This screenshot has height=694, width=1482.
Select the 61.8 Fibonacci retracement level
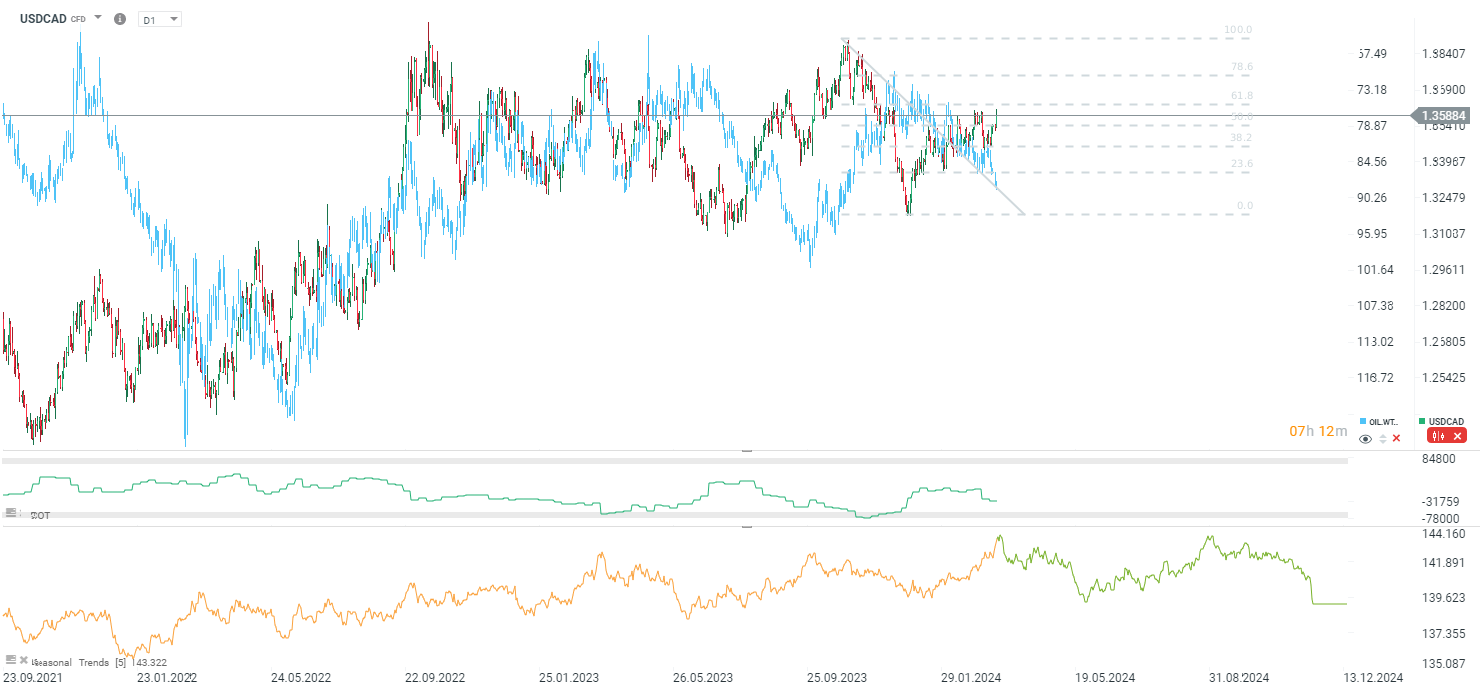(x=1240, y=96)
